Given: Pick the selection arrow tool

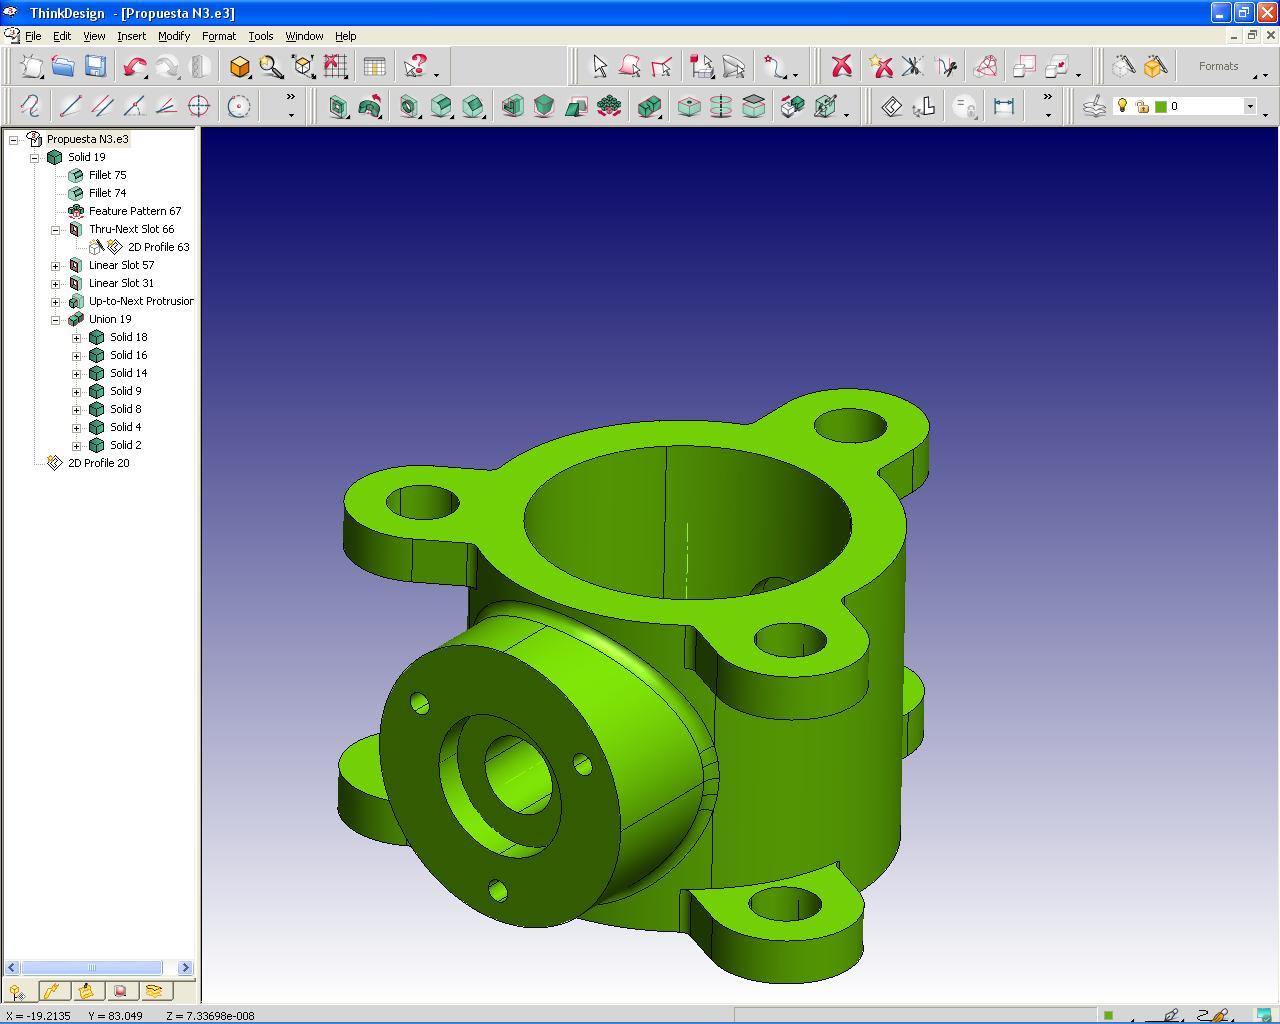Looking at the screenshot, I should (x=599, y=67).
